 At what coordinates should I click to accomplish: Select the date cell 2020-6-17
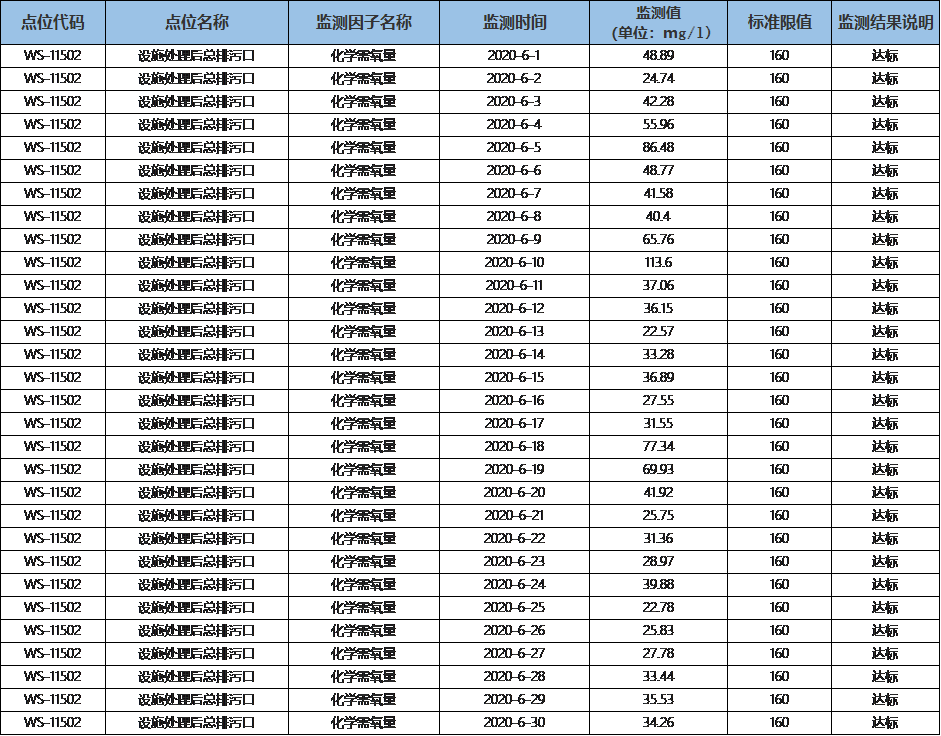point(514,423)
